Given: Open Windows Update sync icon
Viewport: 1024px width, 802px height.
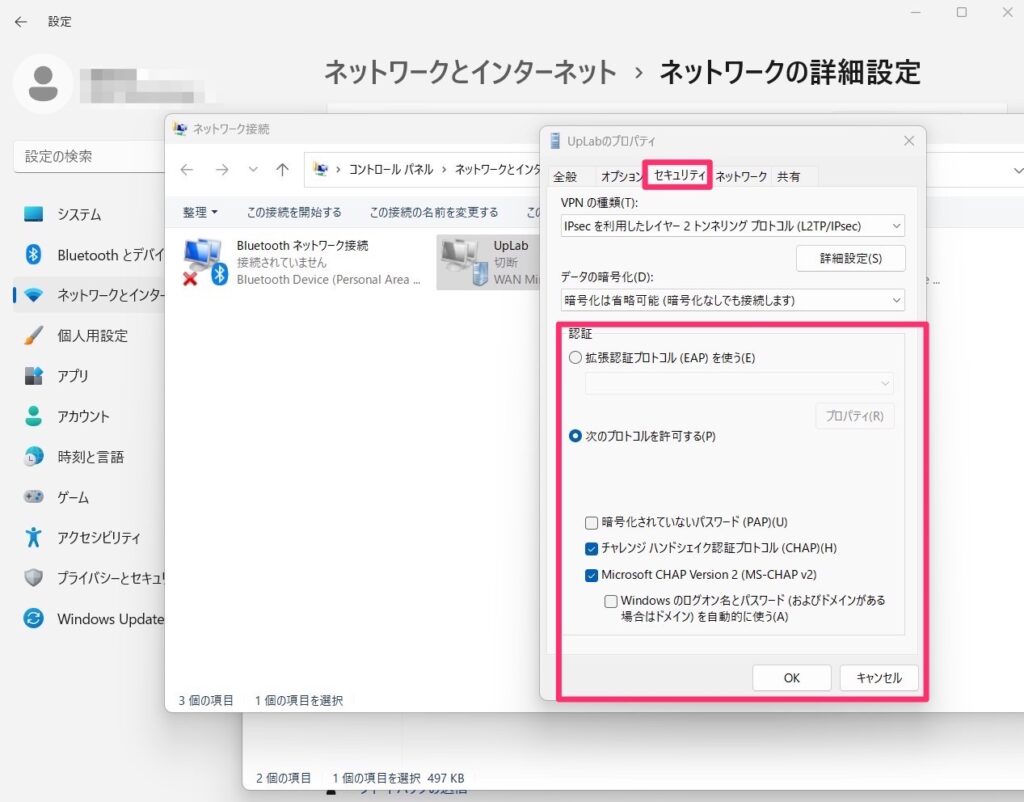Looking at the screenshot, I should pos(34,619).
